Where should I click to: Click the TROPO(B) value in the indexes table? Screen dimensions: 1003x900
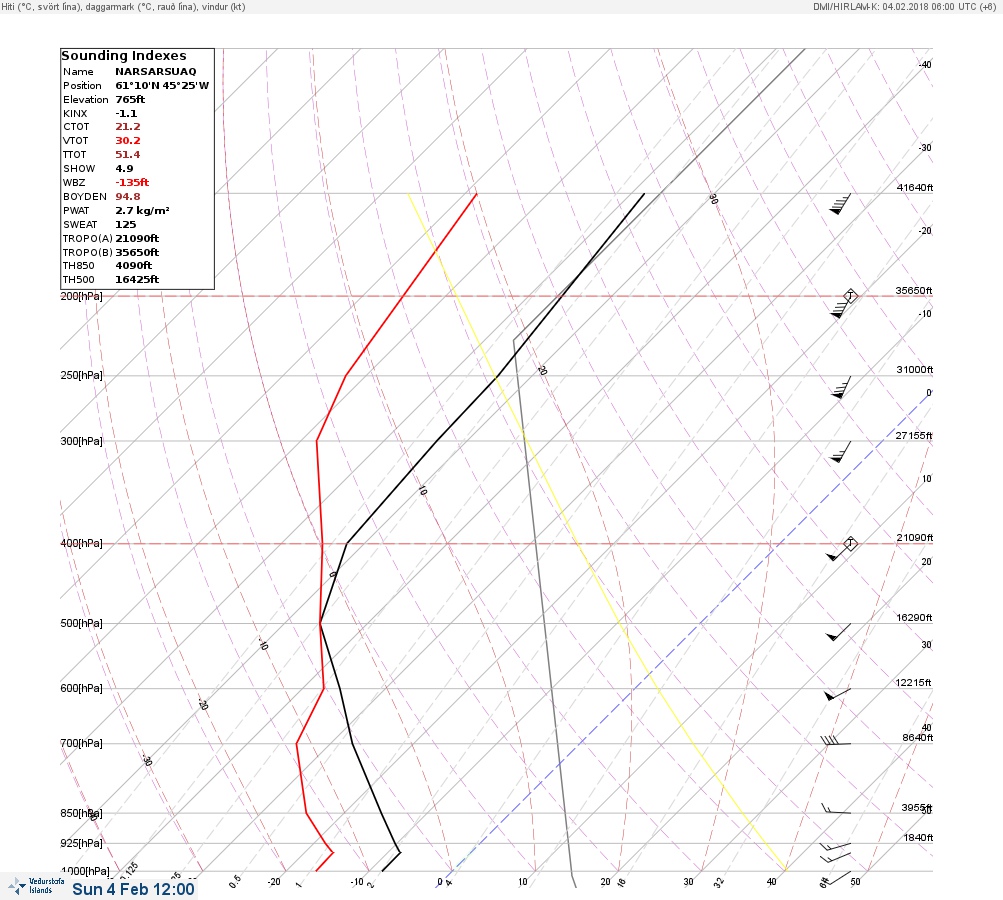pos(137,253)
